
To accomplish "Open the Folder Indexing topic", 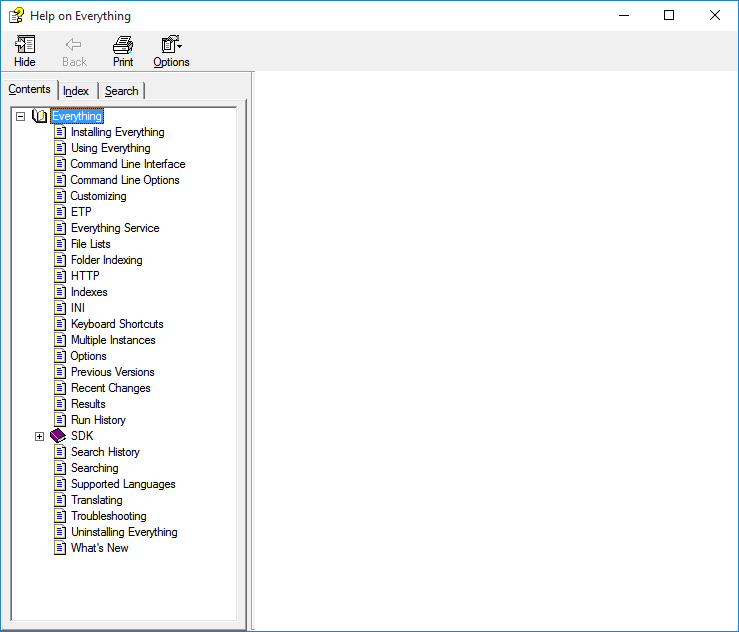I will point(107,260).
